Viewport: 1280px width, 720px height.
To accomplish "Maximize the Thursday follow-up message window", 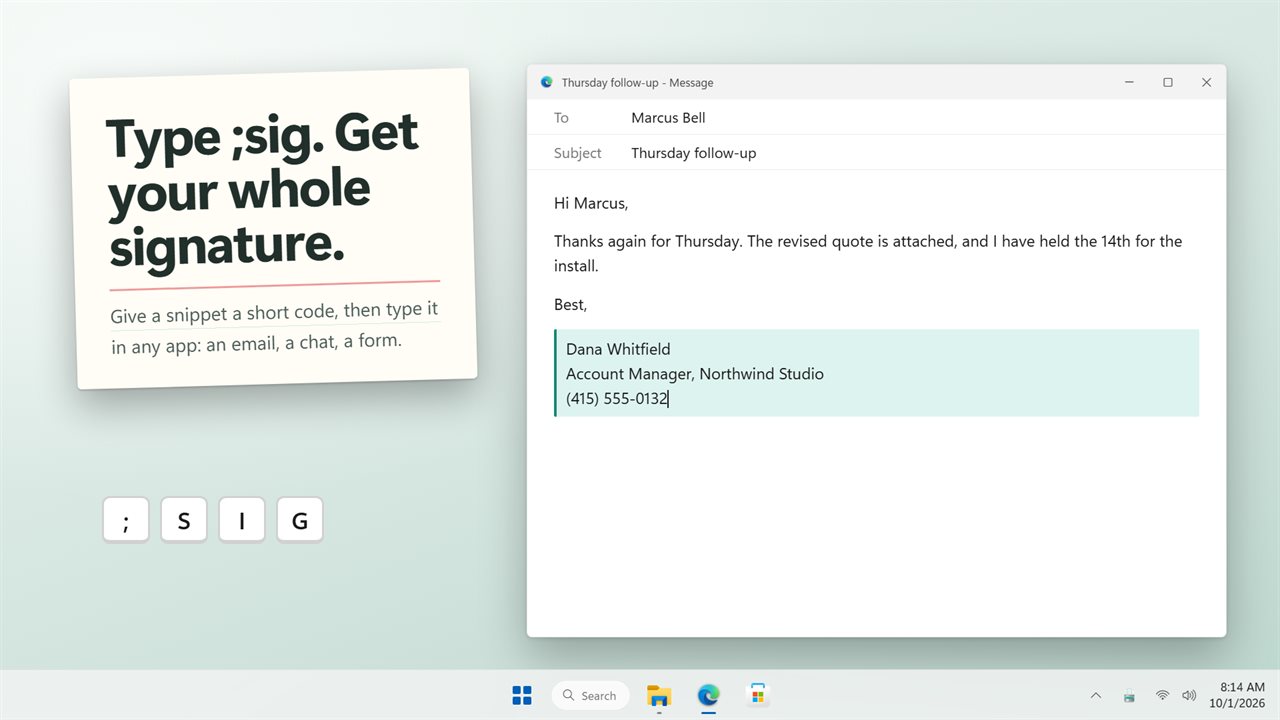I will click(x=1167, y=82).
